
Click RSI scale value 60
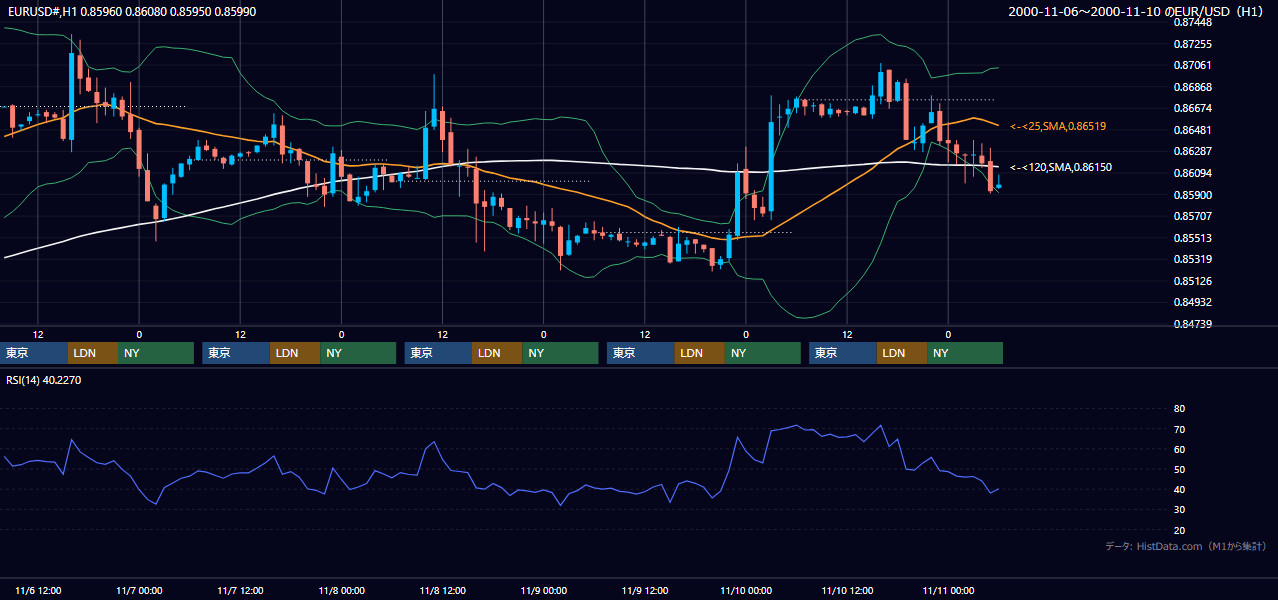[1179, 449]
